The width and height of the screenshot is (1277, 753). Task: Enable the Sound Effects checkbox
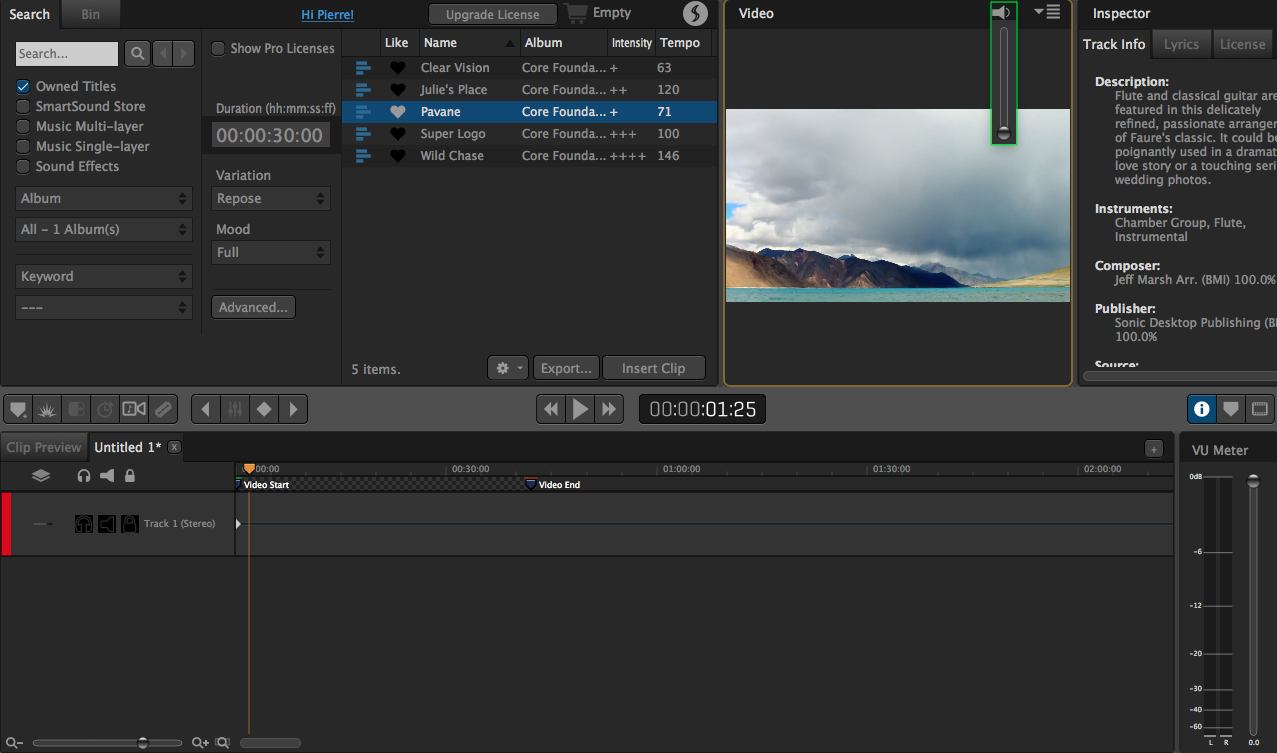point(23,167)
